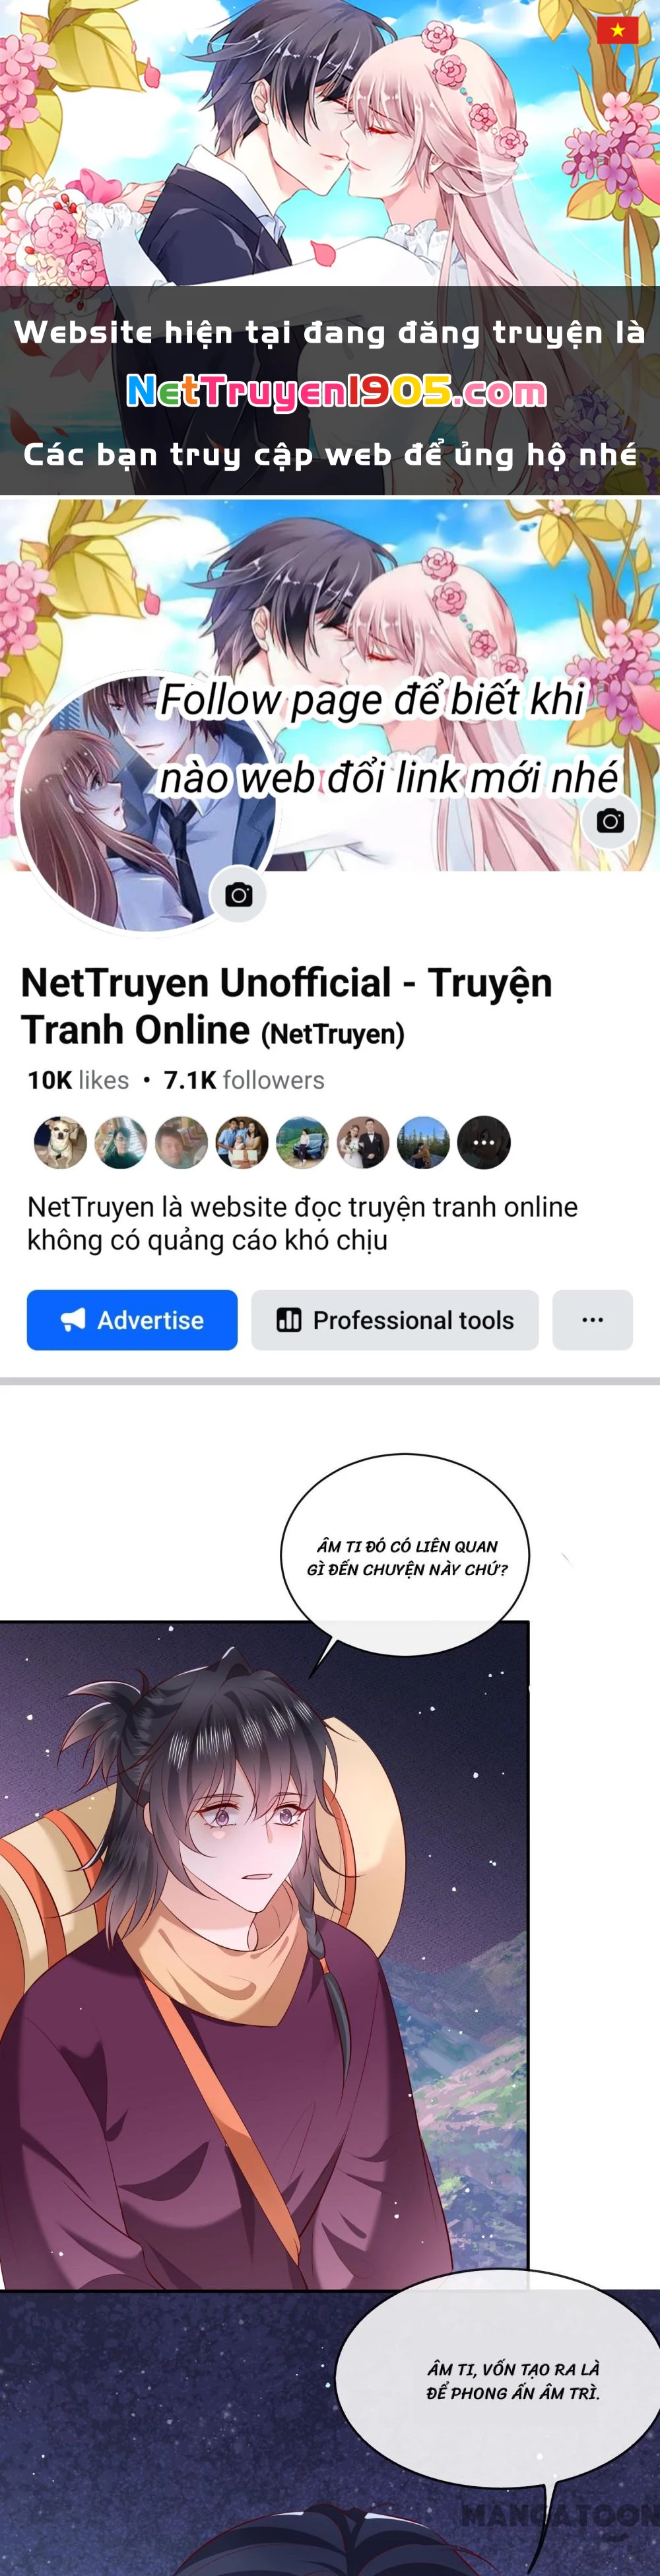
Task: Click the wedding couple follower avatar
Action: point(363,1142)
